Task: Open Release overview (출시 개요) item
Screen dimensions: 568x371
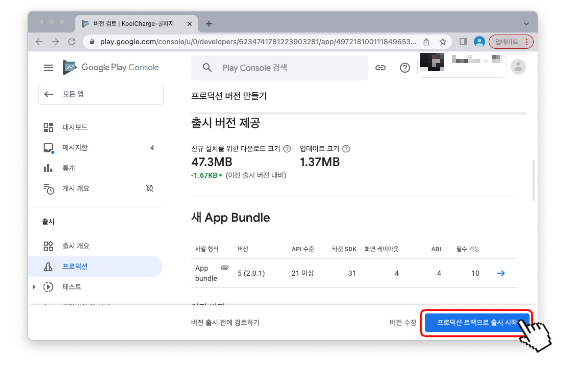Action: (x=96, y=246)
